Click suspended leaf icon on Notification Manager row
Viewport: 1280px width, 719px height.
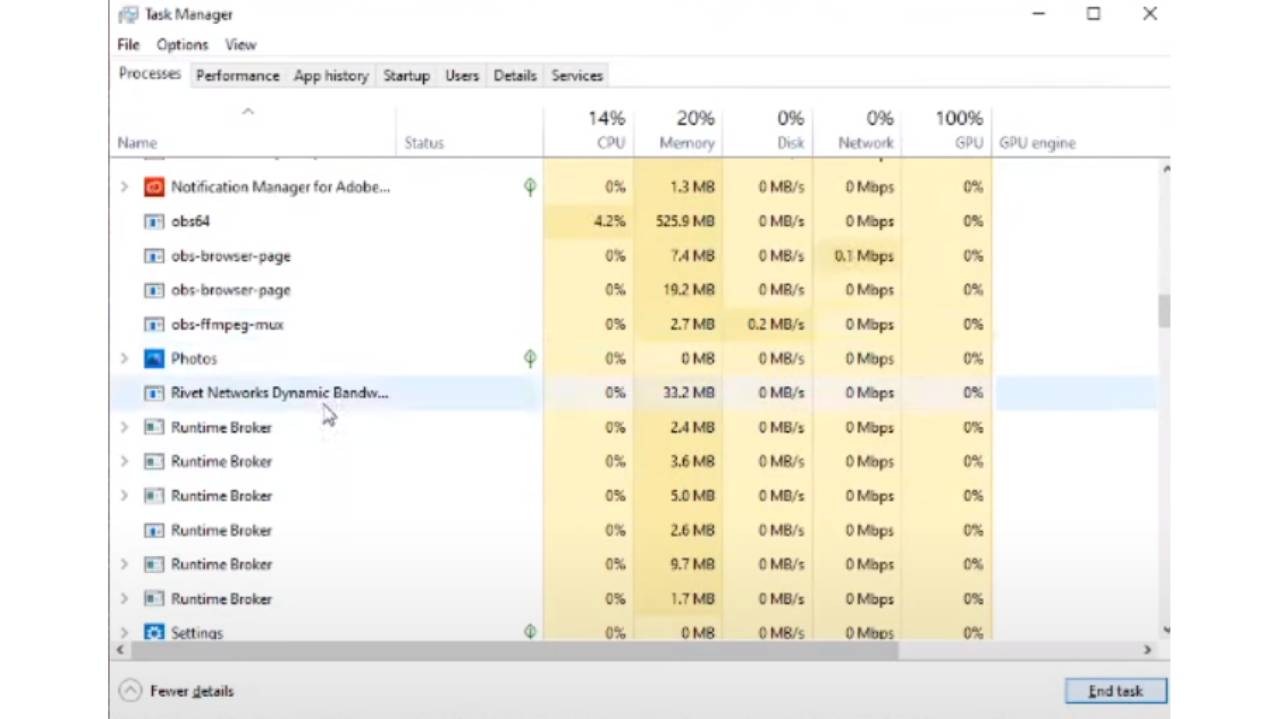(530, 187)
